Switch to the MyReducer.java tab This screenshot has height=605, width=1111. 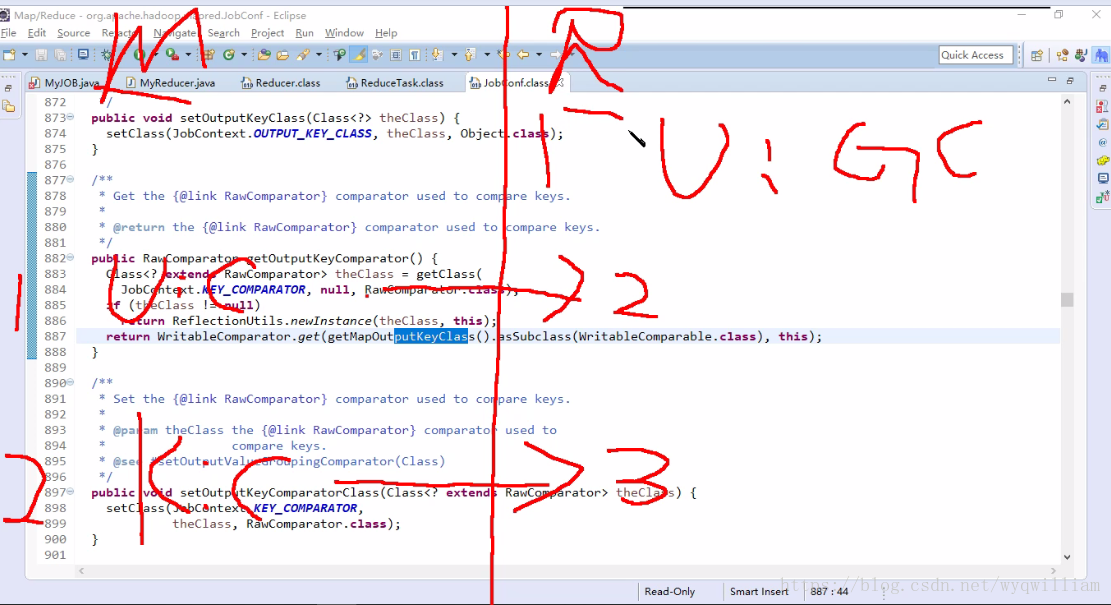[x=170, y=83]
